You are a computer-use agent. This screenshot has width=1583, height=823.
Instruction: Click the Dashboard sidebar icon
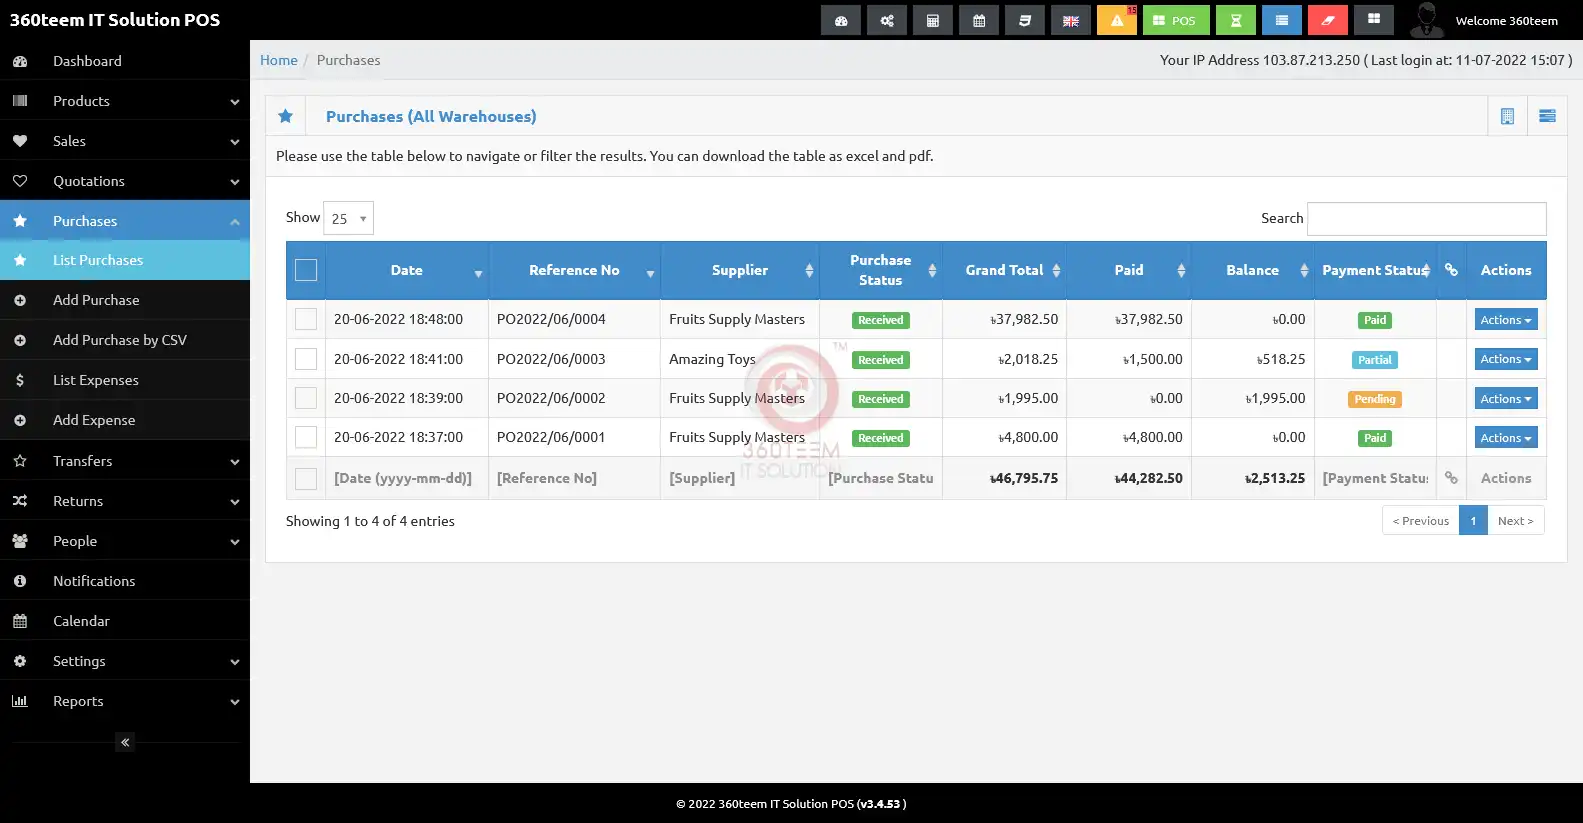pyautogui.click(x=20, y=61)
